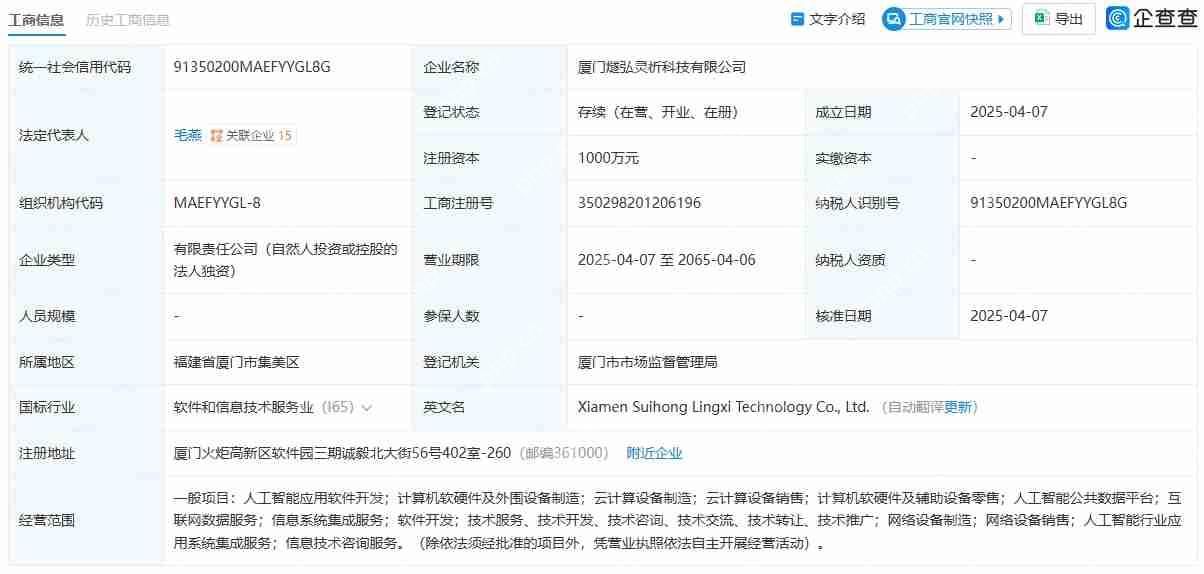Select 核准日期 value 2025-04-07
This screenshot has height=574, width=1204.
pos(1009,316)
